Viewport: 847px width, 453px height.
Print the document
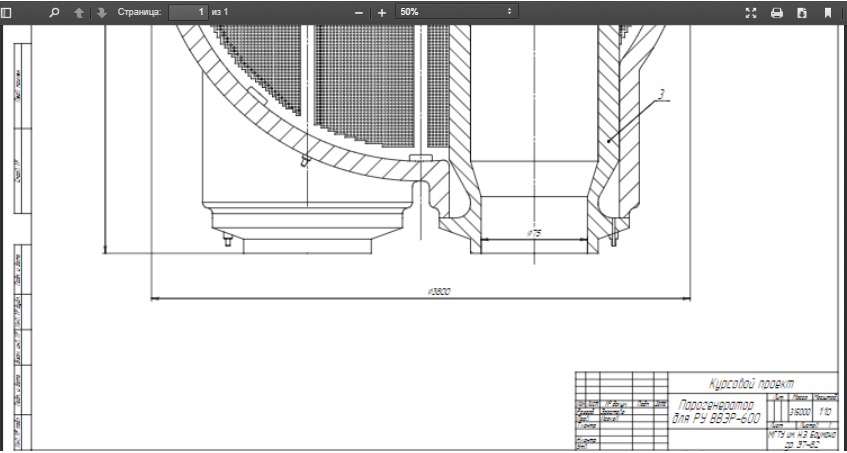pos(776,13)
